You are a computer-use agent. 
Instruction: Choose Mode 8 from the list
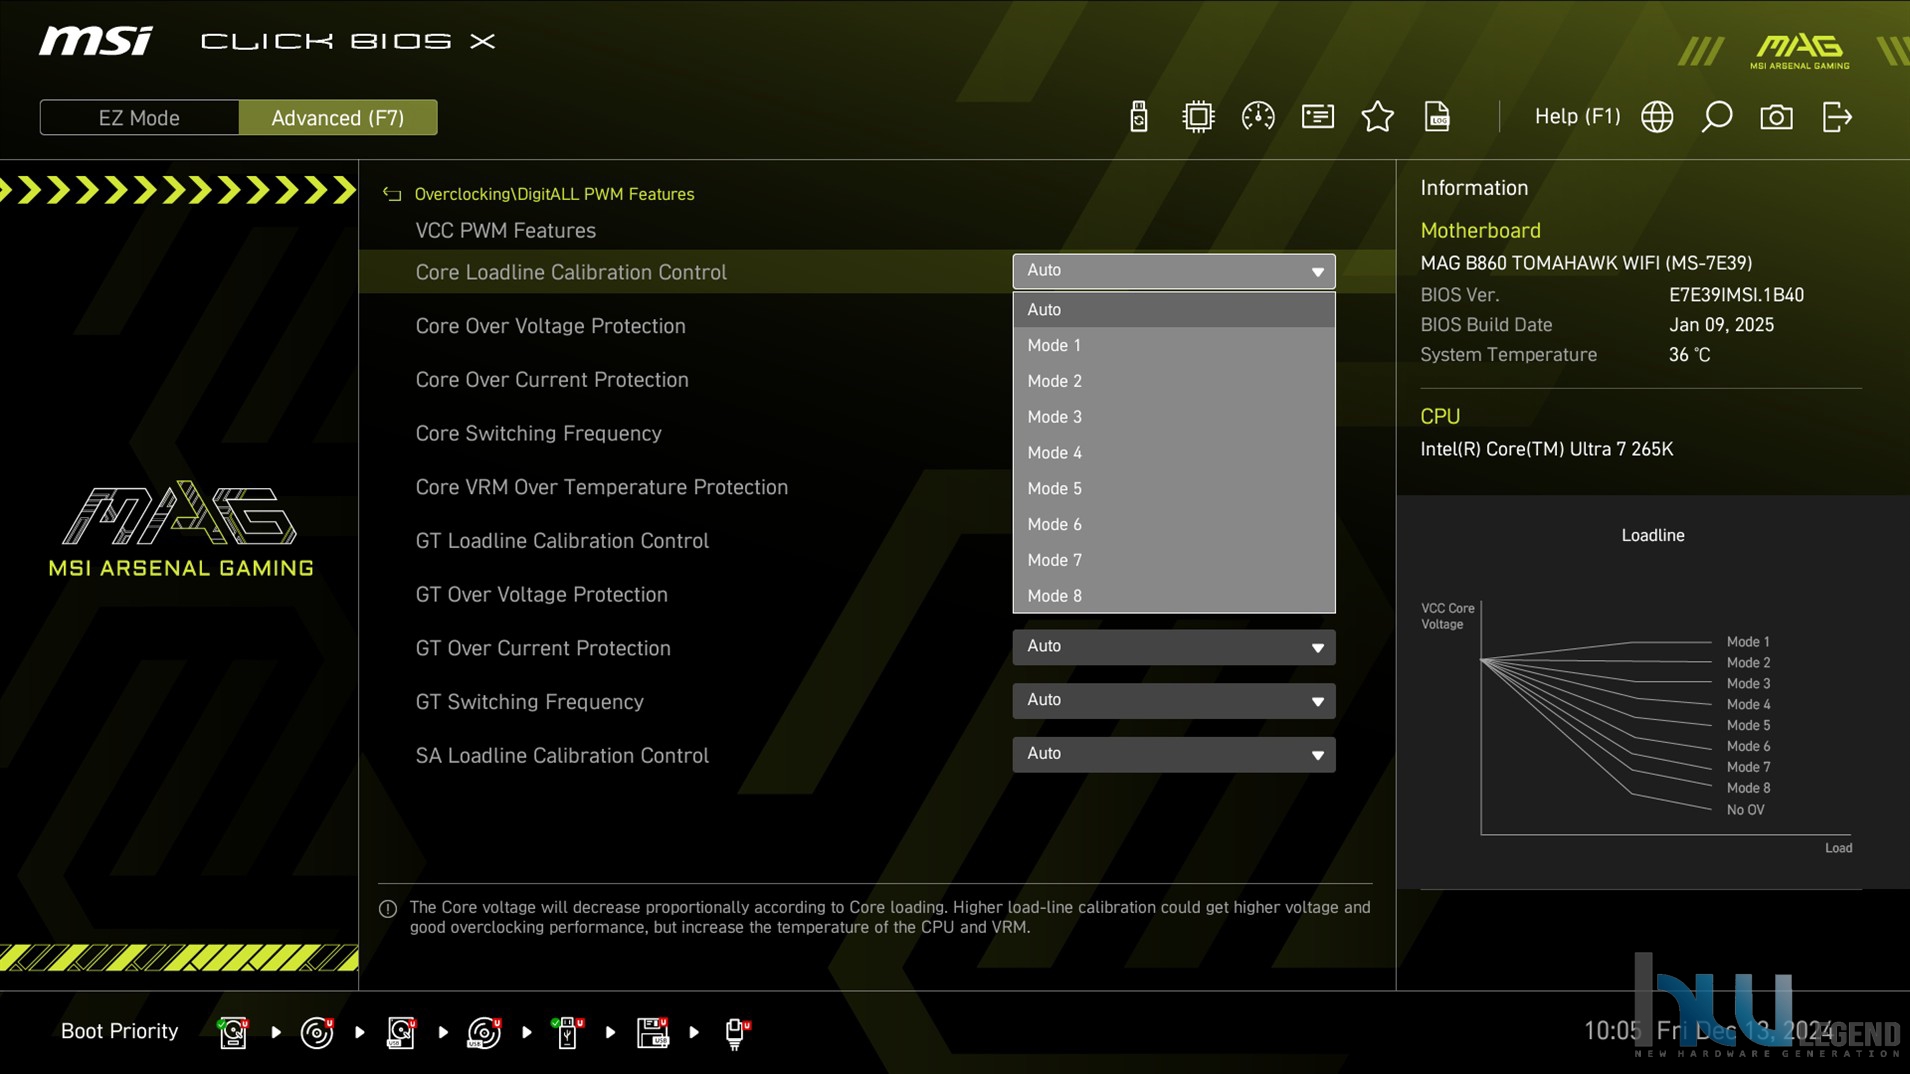(x=1174, y=596)
